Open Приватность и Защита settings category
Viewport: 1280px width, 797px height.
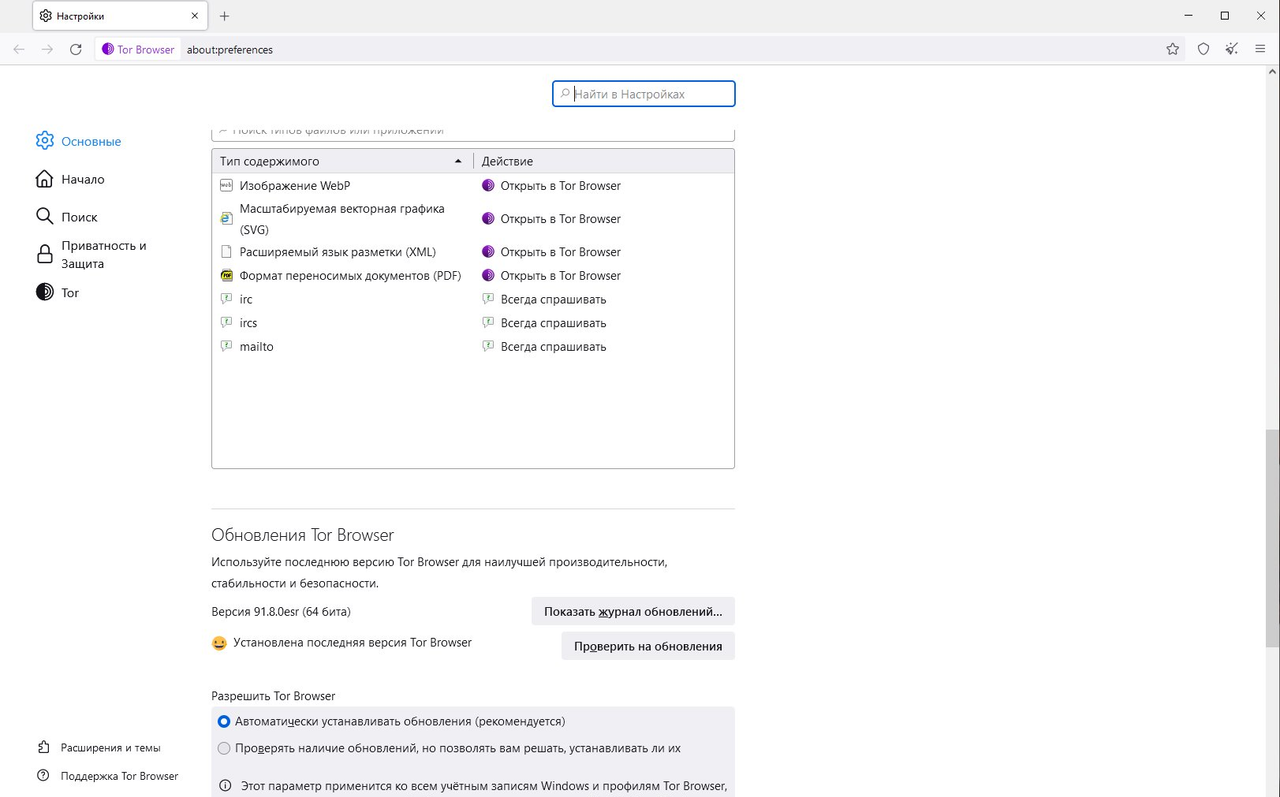point(104,254)
